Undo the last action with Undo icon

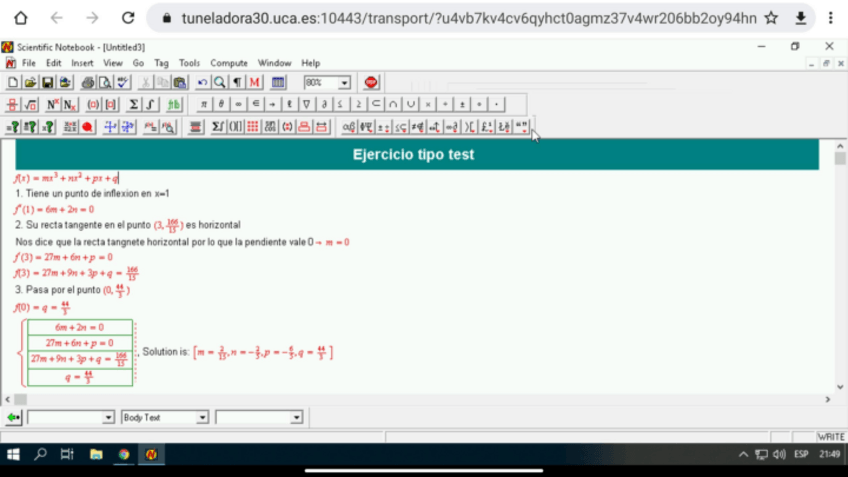coord(202,82)
